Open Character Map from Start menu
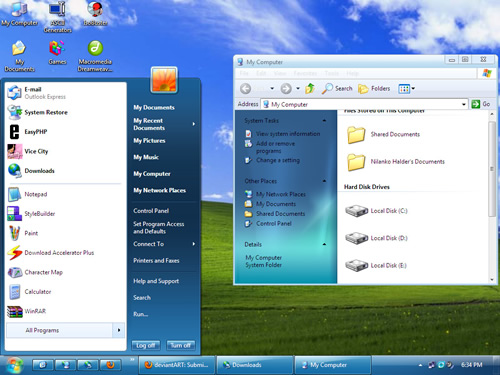 coord(66,272)
